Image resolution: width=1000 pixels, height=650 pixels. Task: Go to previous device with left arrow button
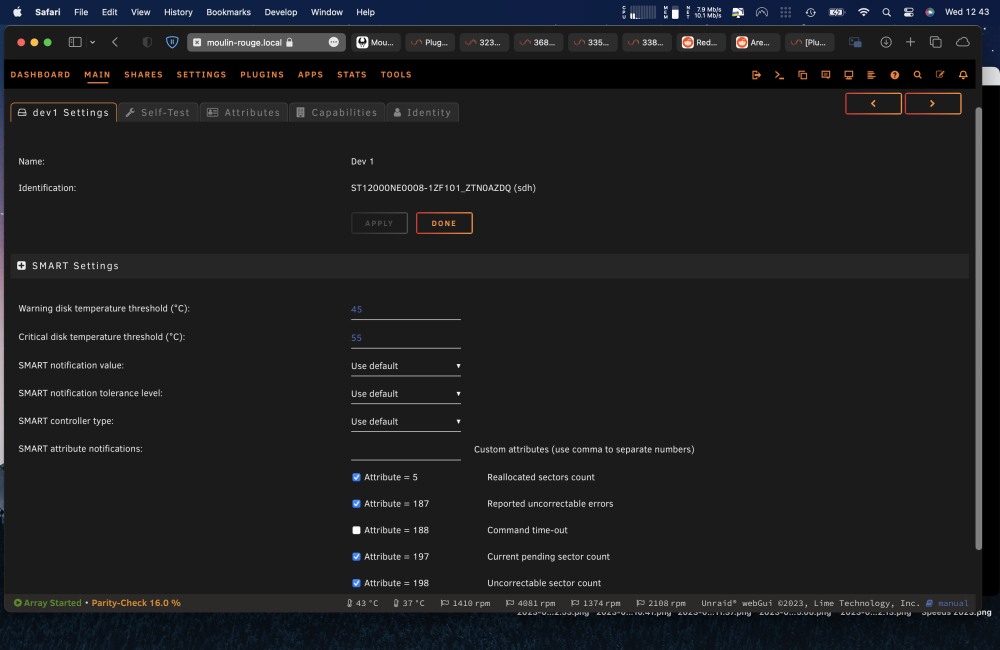[x=873, y=103]
